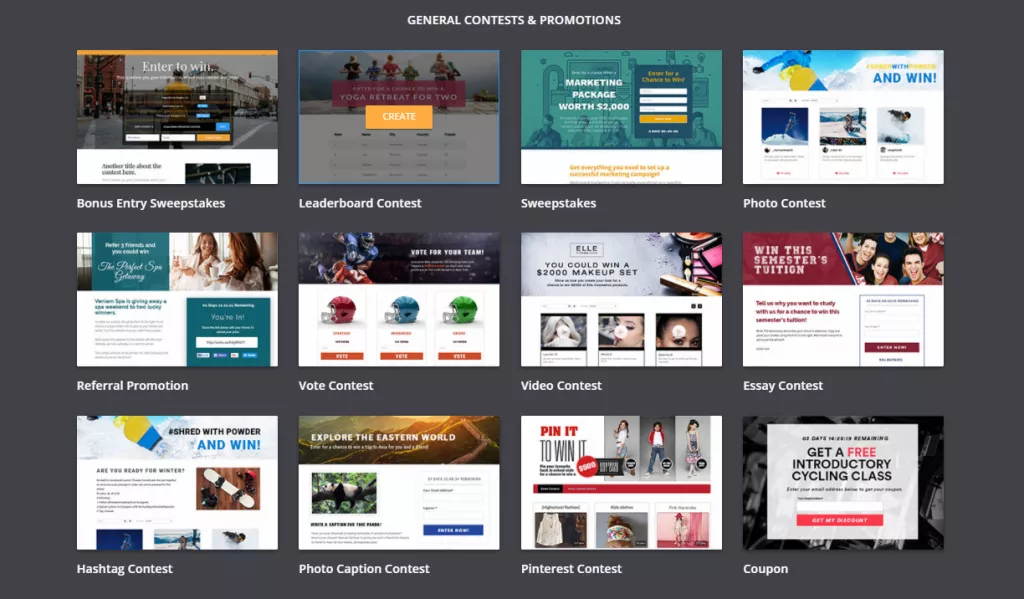Viewport: 1024px width, 599px height.
Task: Select the Referral Promotion template thumbnail
Action: click(x=177, y=299)
